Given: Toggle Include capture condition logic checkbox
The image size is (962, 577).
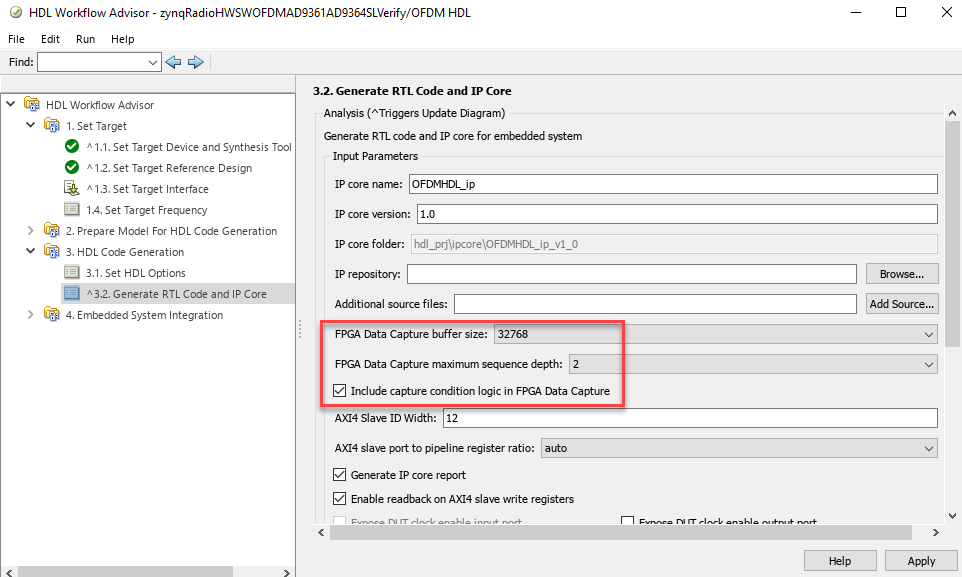Looking at the screenshot, I should click(340, 390).
